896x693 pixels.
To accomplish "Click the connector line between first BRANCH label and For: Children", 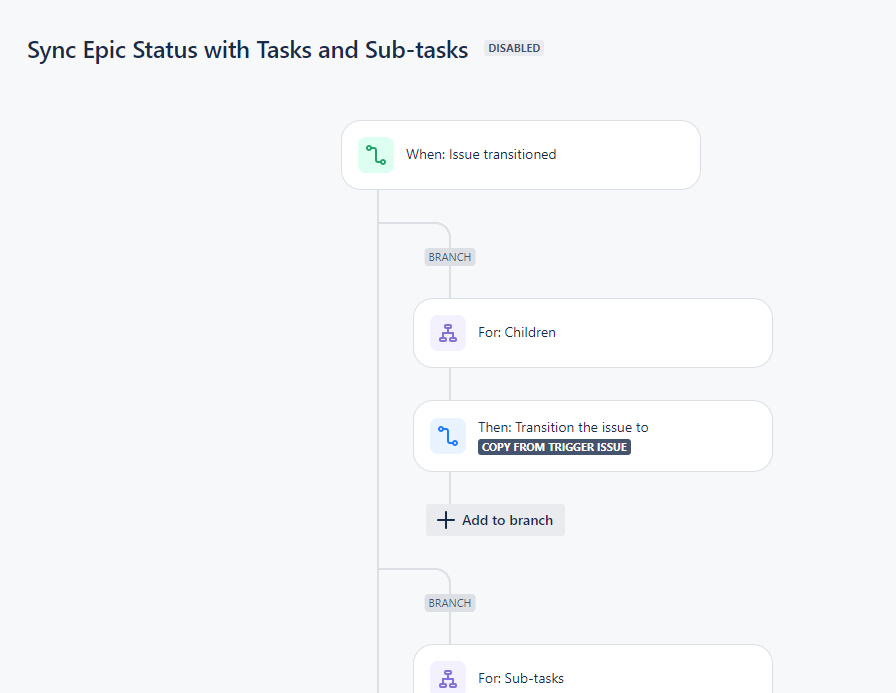I will pos(450,282).
